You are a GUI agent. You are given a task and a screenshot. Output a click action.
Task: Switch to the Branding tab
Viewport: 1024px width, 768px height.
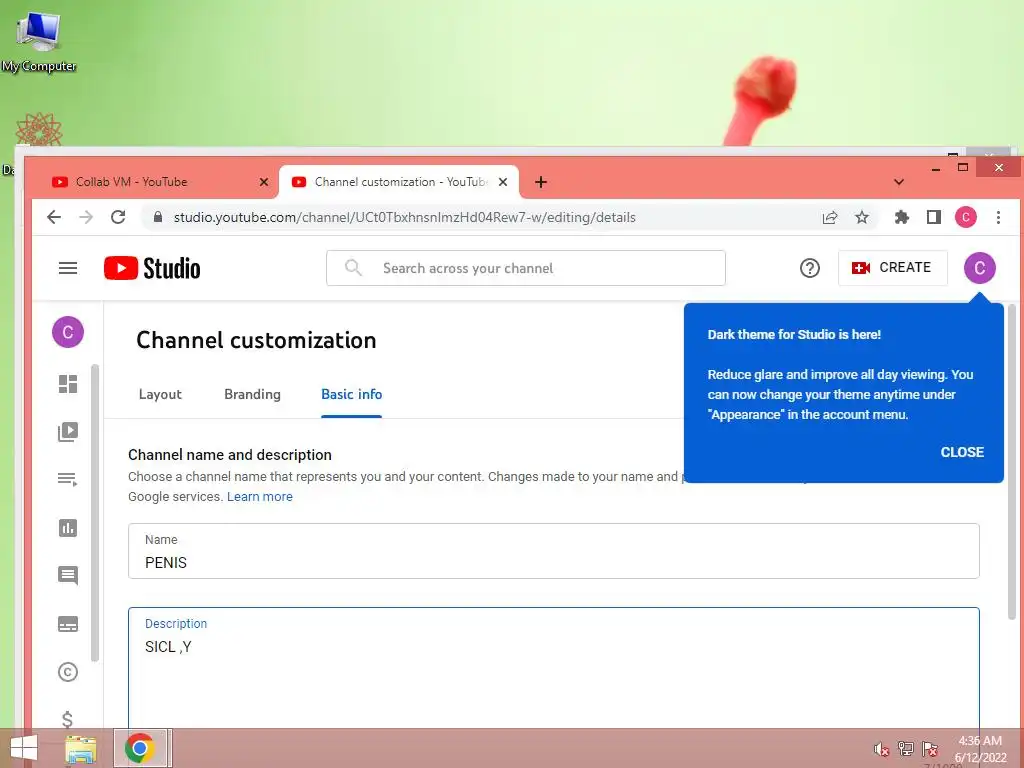252,394
